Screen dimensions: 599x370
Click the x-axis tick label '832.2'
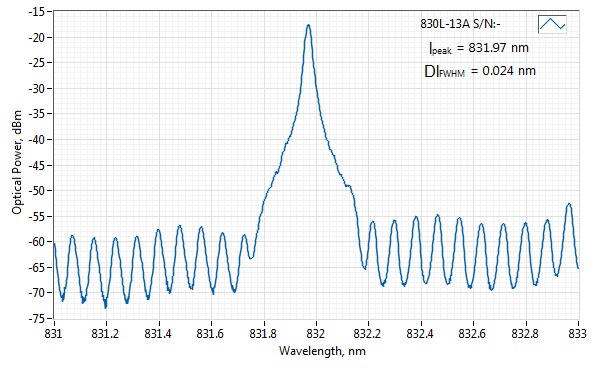coord(367,334)
